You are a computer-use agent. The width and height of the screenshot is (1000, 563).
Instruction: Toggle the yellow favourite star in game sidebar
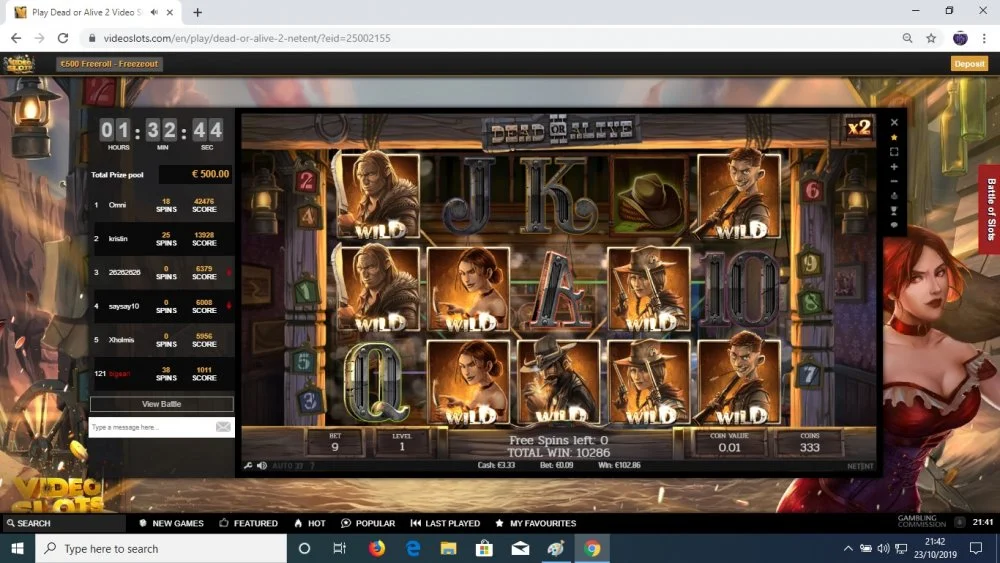tap(894, 137)
